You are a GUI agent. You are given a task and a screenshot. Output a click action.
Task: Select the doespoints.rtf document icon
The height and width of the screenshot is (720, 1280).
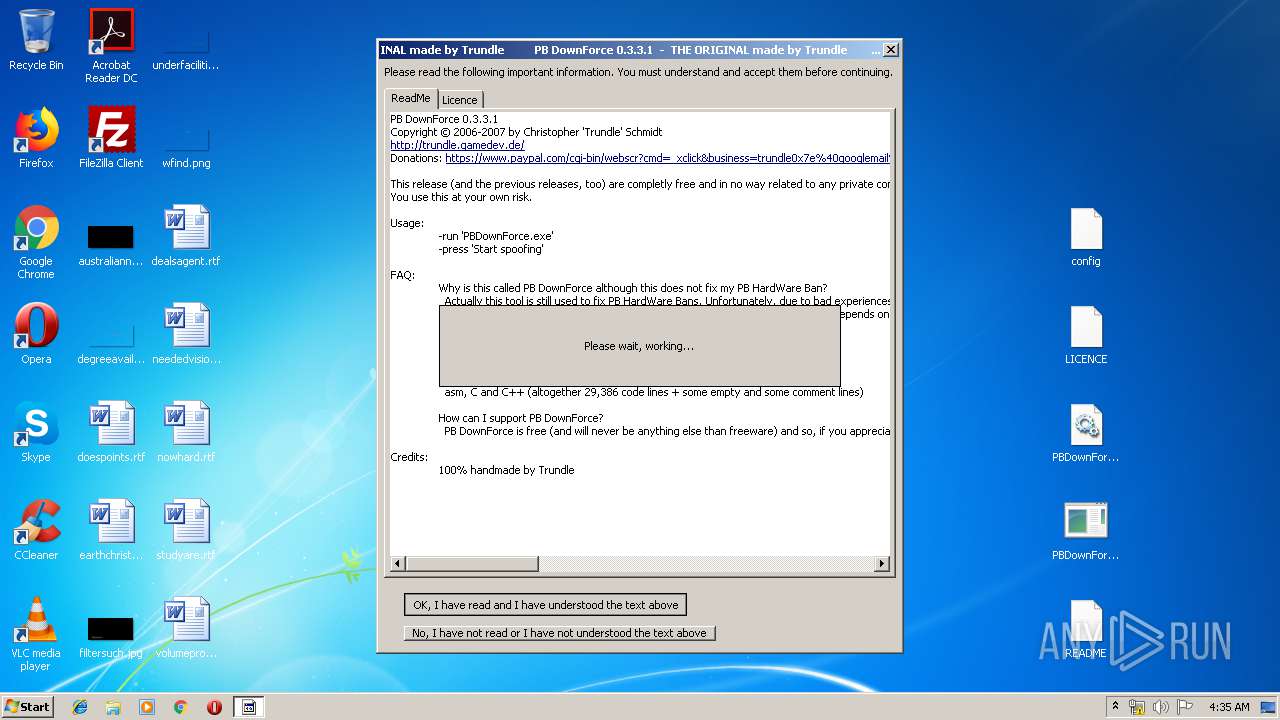[x=111, y=432]
